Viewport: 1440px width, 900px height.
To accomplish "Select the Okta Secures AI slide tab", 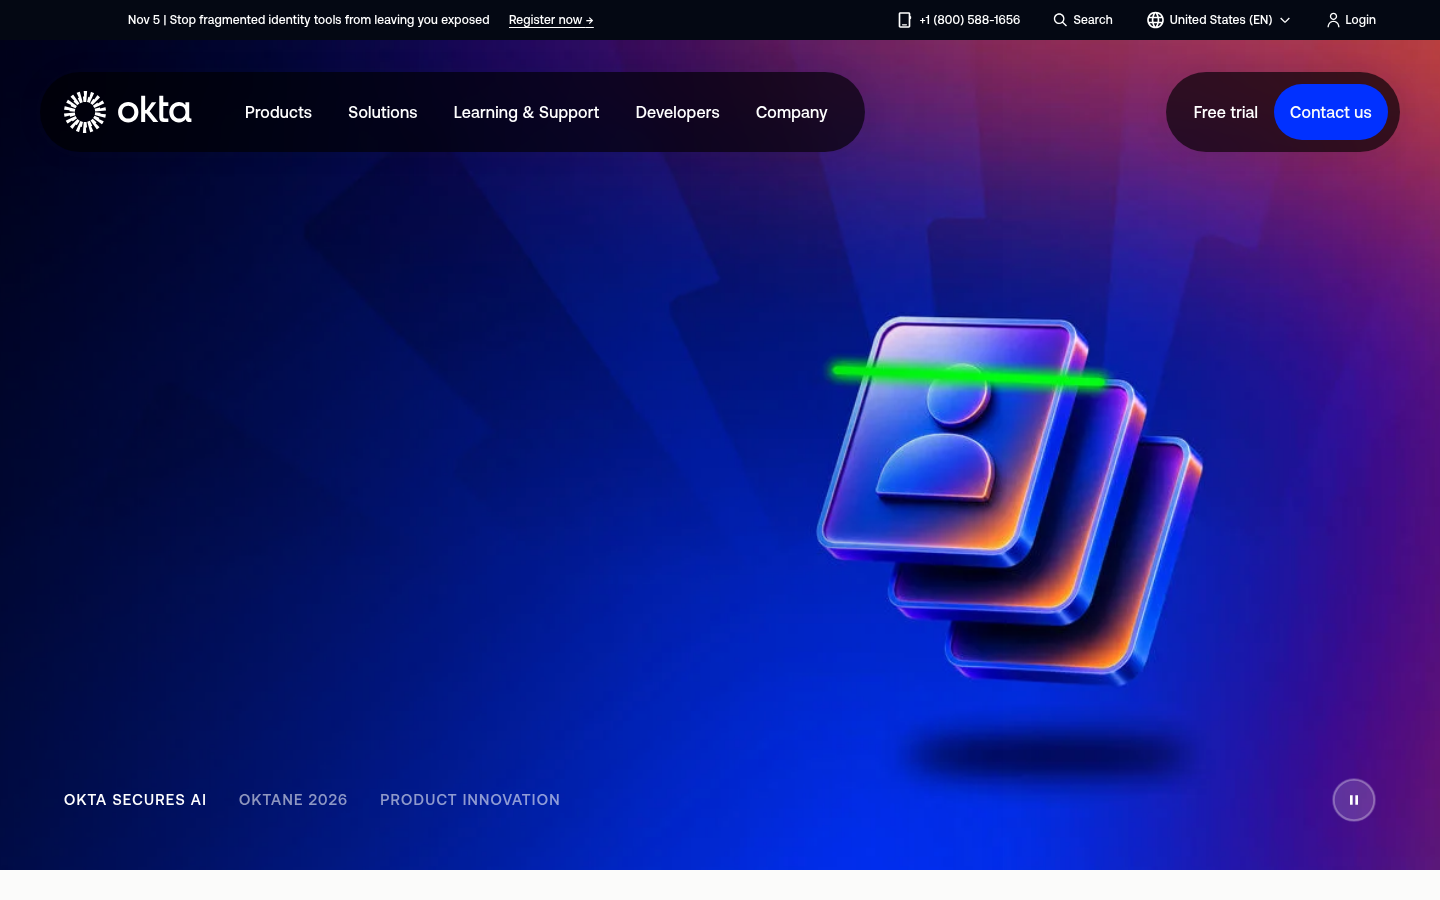I will (x=135, y=800).
